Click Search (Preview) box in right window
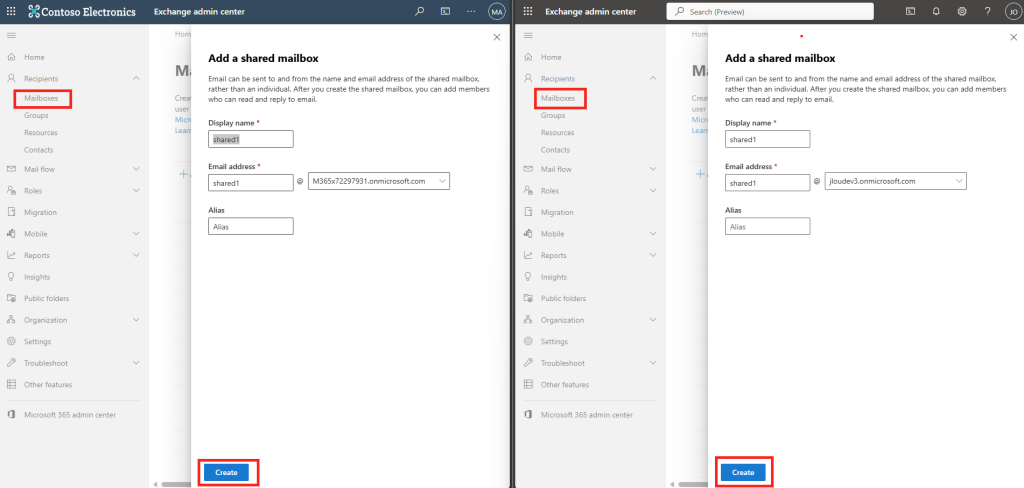The height and width of the screenshot is (488, 1024). coord(770,12)
